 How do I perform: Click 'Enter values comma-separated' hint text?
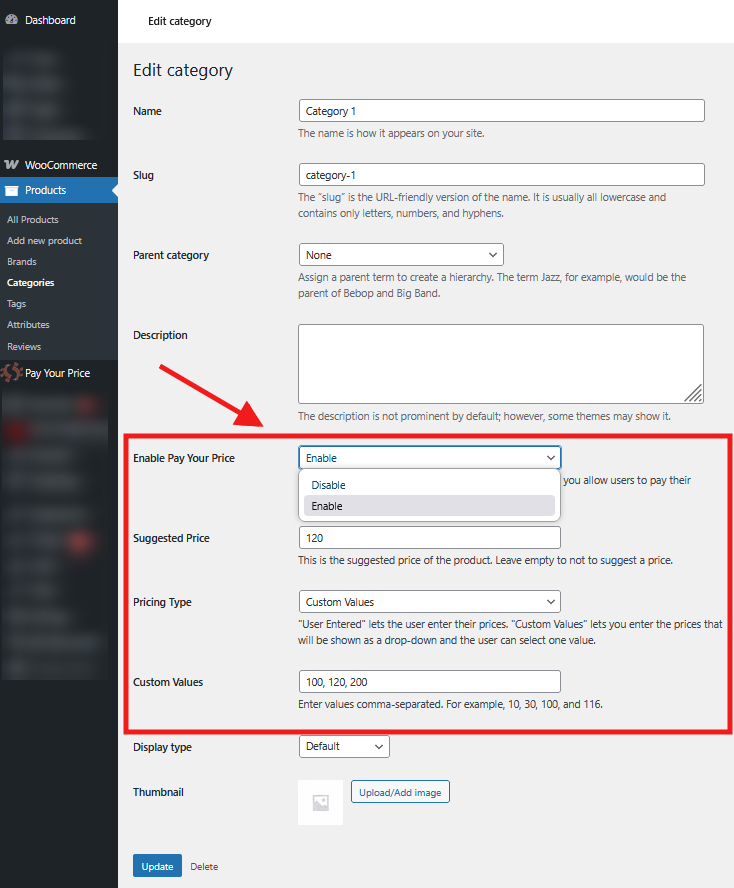click(451, 705)
